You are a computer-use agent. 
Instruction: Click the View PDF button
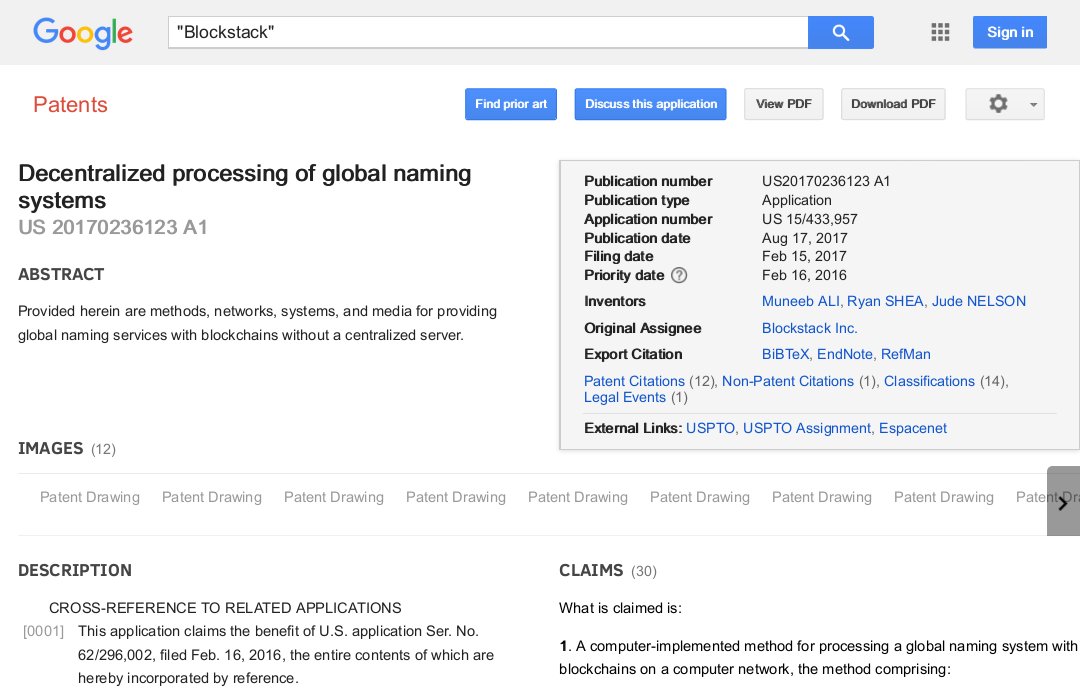click(784, 104)
